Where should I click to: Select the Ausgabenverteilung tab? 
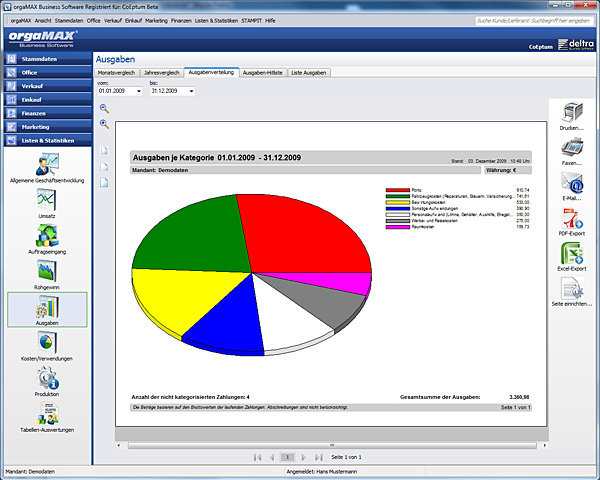tap(211, 72)
